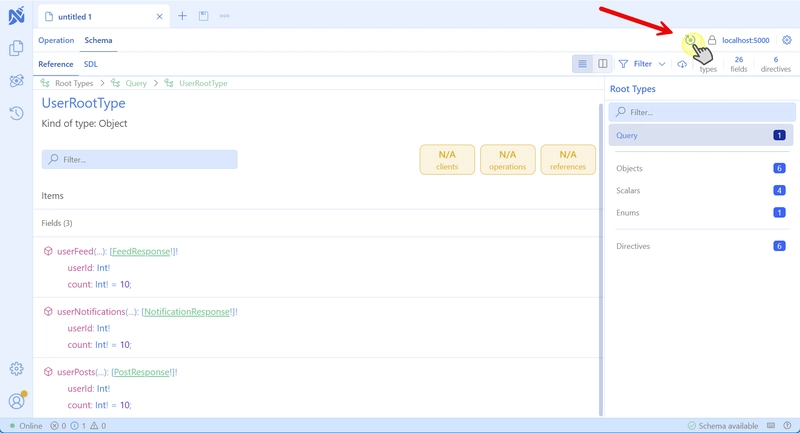Switch to the Operation tab
This screenshot has height=433, width=800.
(56, 40)
